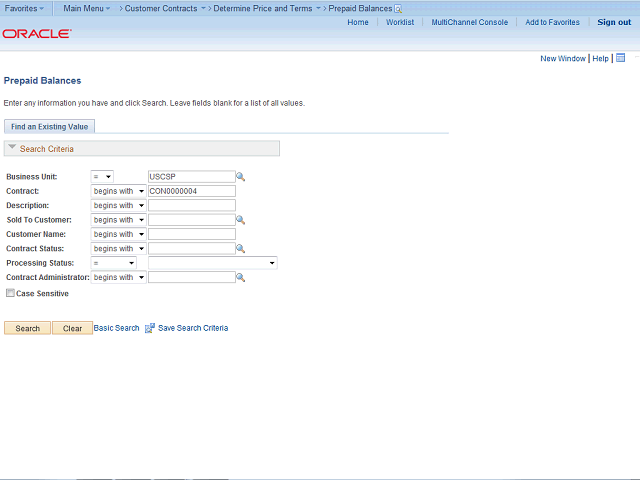Open the Contract operator dropdown

tap(118, 191)
